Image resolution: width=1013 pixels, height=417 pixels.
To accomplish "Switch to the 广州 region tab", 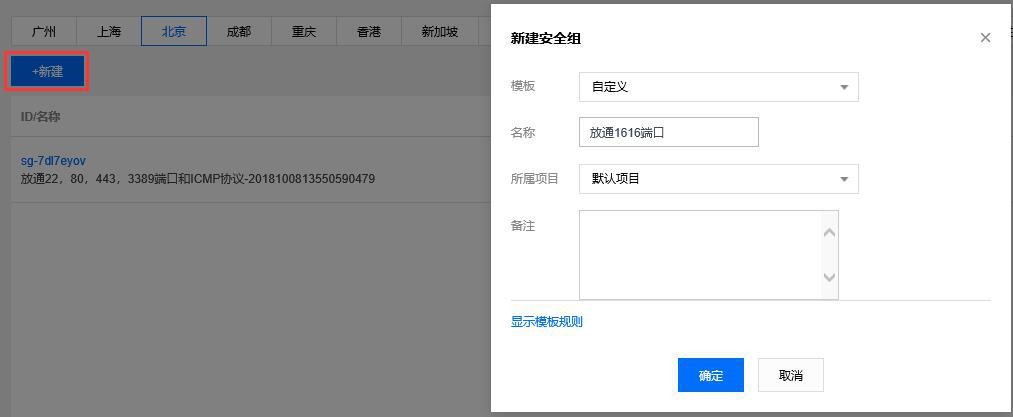I will pyautogui.click(x=44, y=31).
